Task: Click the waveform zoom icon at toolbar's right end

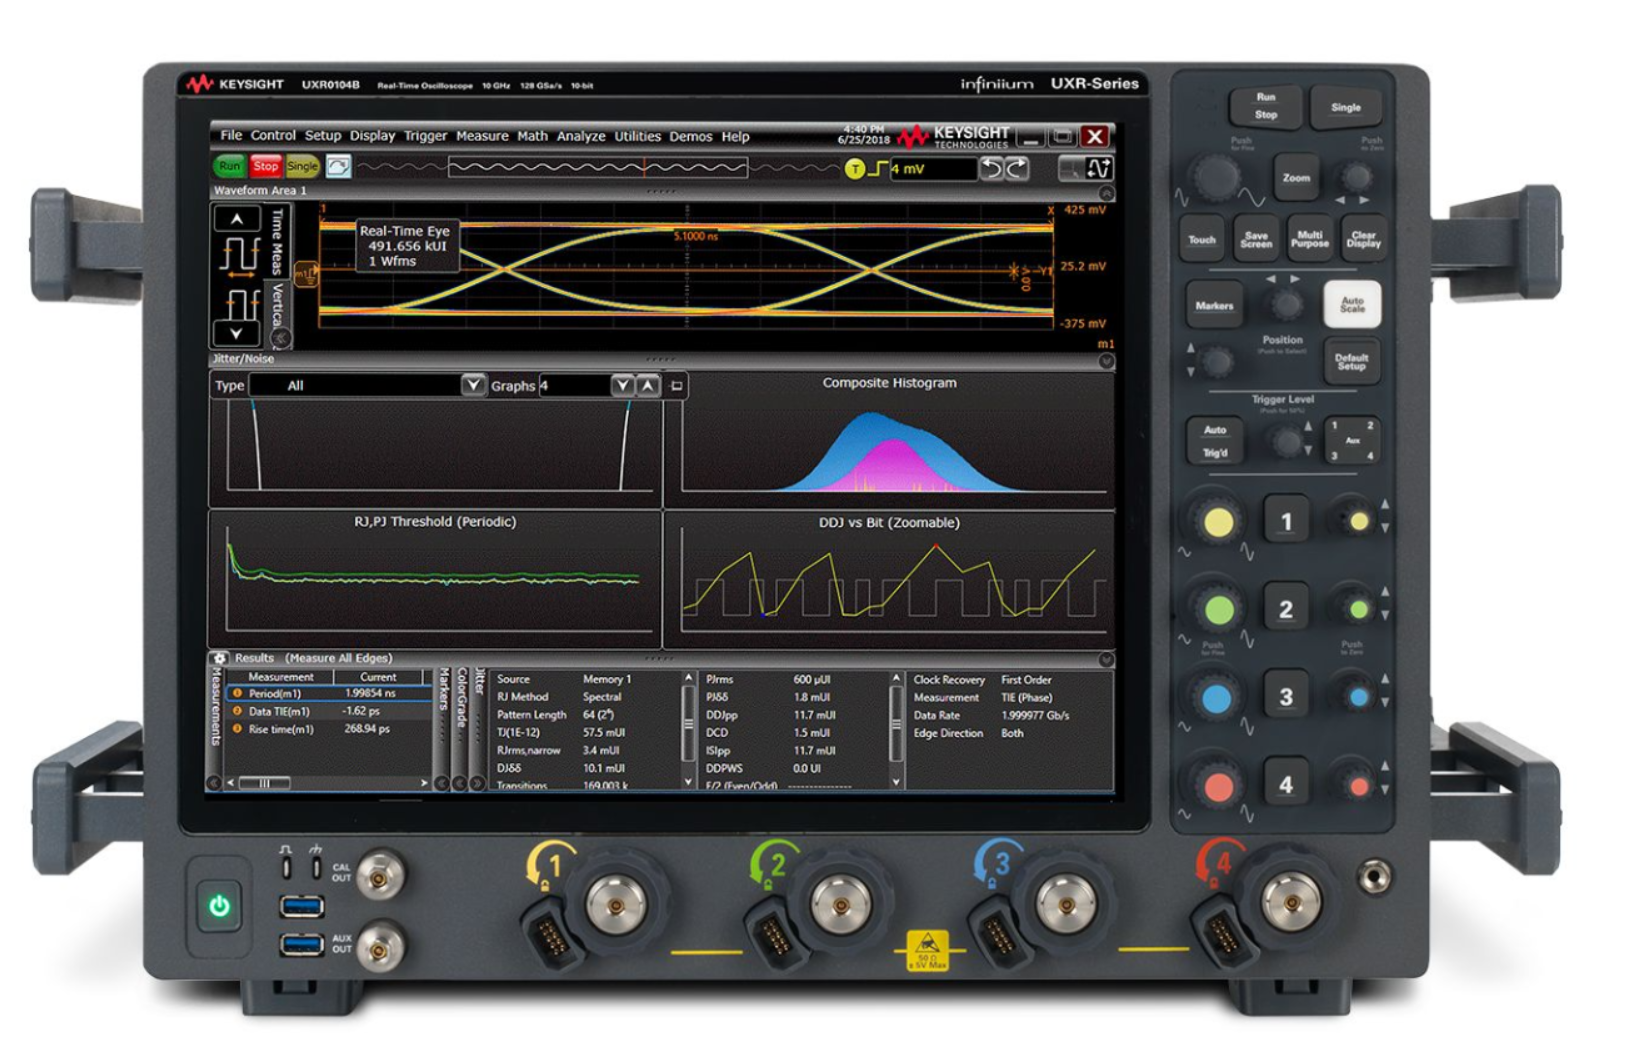Action: [x=1099, y=169]
